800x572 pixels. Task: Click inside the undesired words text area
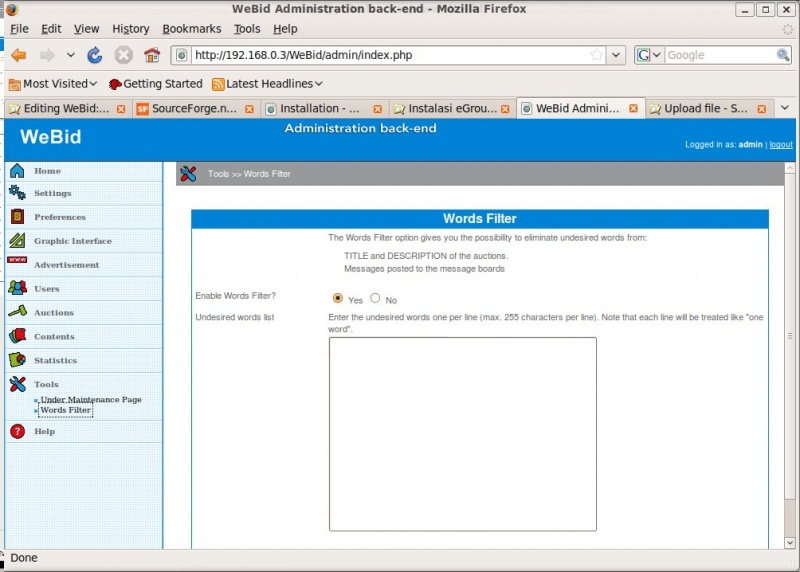coord(462,433)
